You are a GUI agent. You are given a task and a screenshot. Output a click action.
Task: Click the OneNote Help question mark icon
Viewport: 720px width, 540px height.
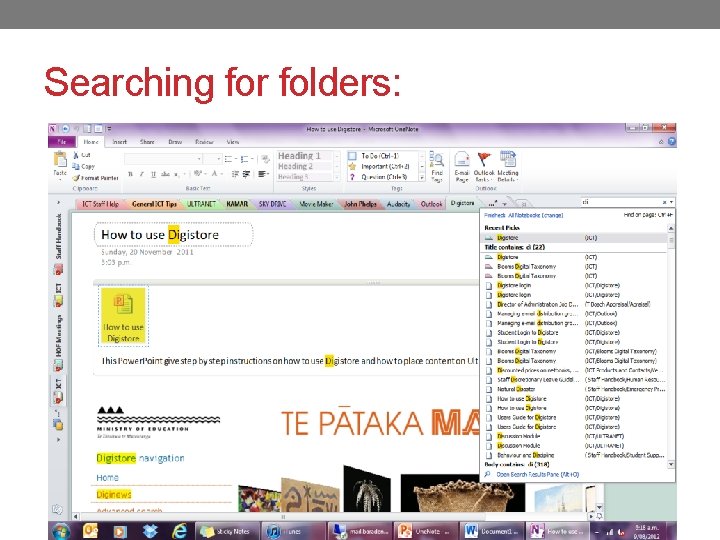[x=671, y=142]
